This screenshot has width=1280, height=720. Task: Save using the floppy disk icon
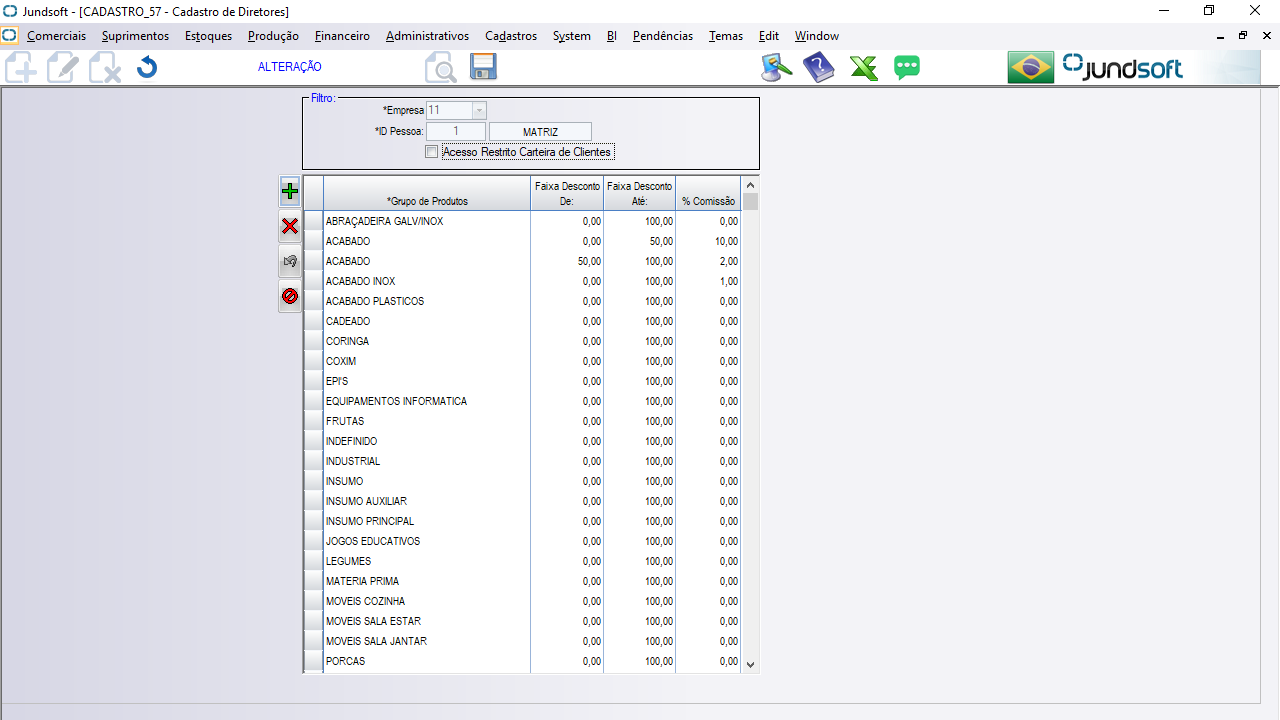484,67
